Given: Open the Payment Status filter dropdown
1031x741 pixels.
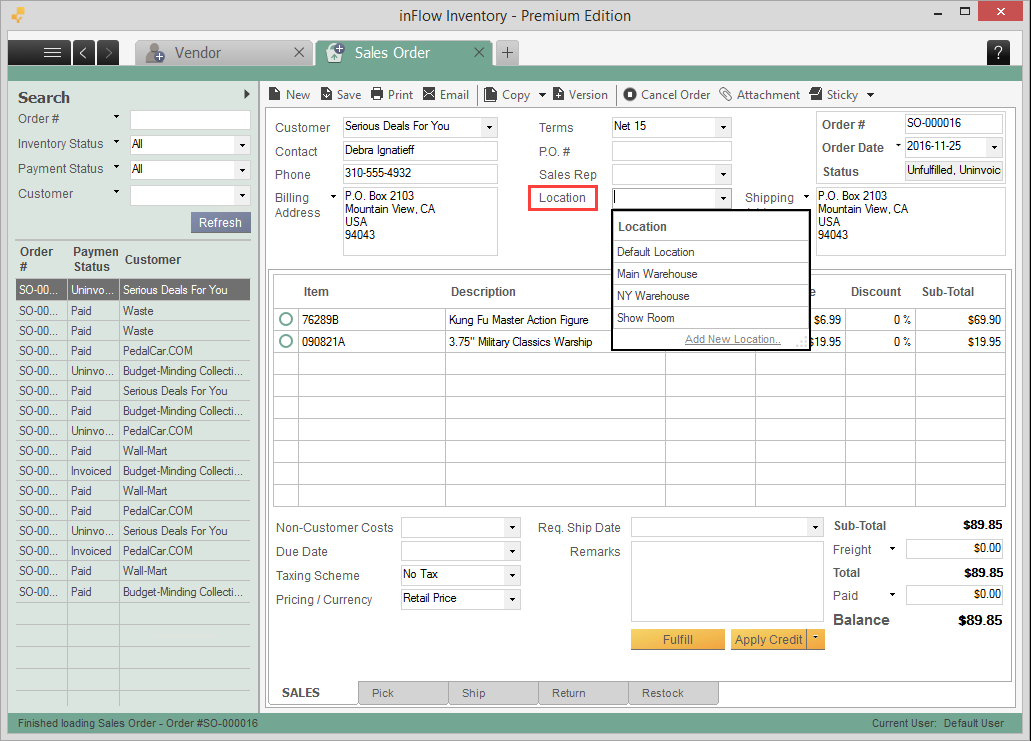Looking at the screenshot, I should [x=243, y=170].
